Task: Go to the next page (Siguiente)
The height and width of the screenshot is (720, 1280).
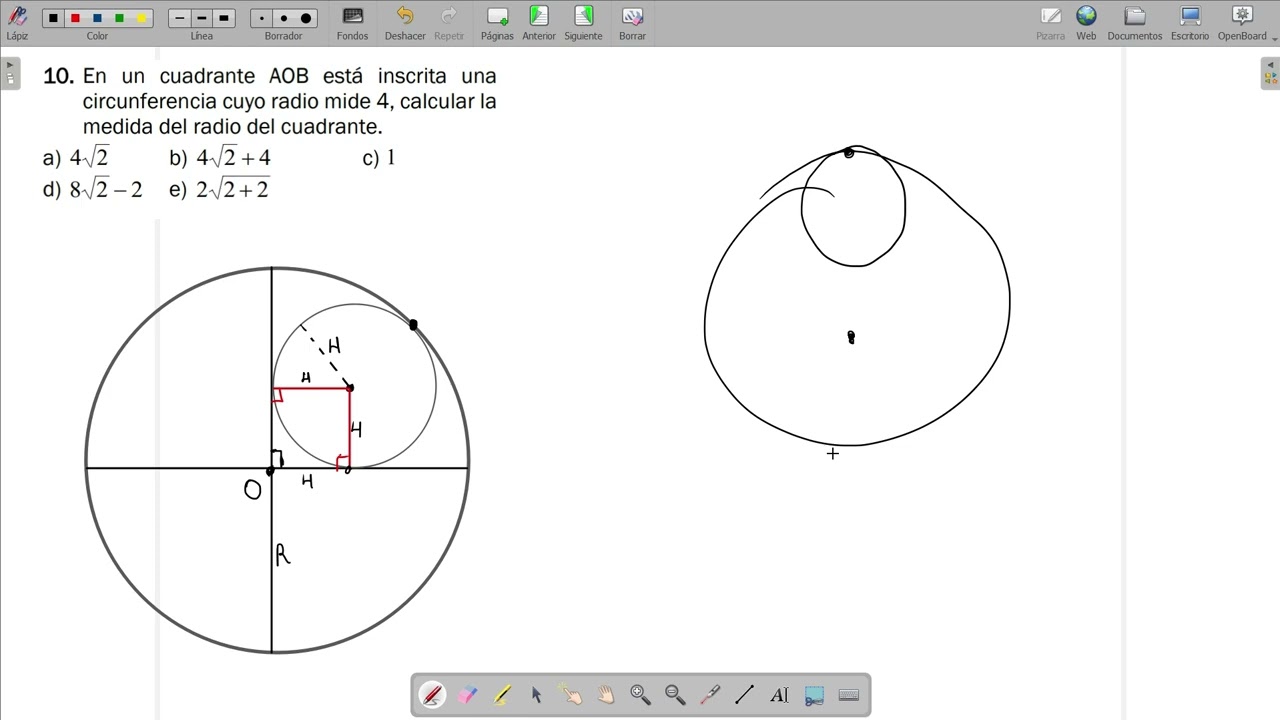Action: 583,22
